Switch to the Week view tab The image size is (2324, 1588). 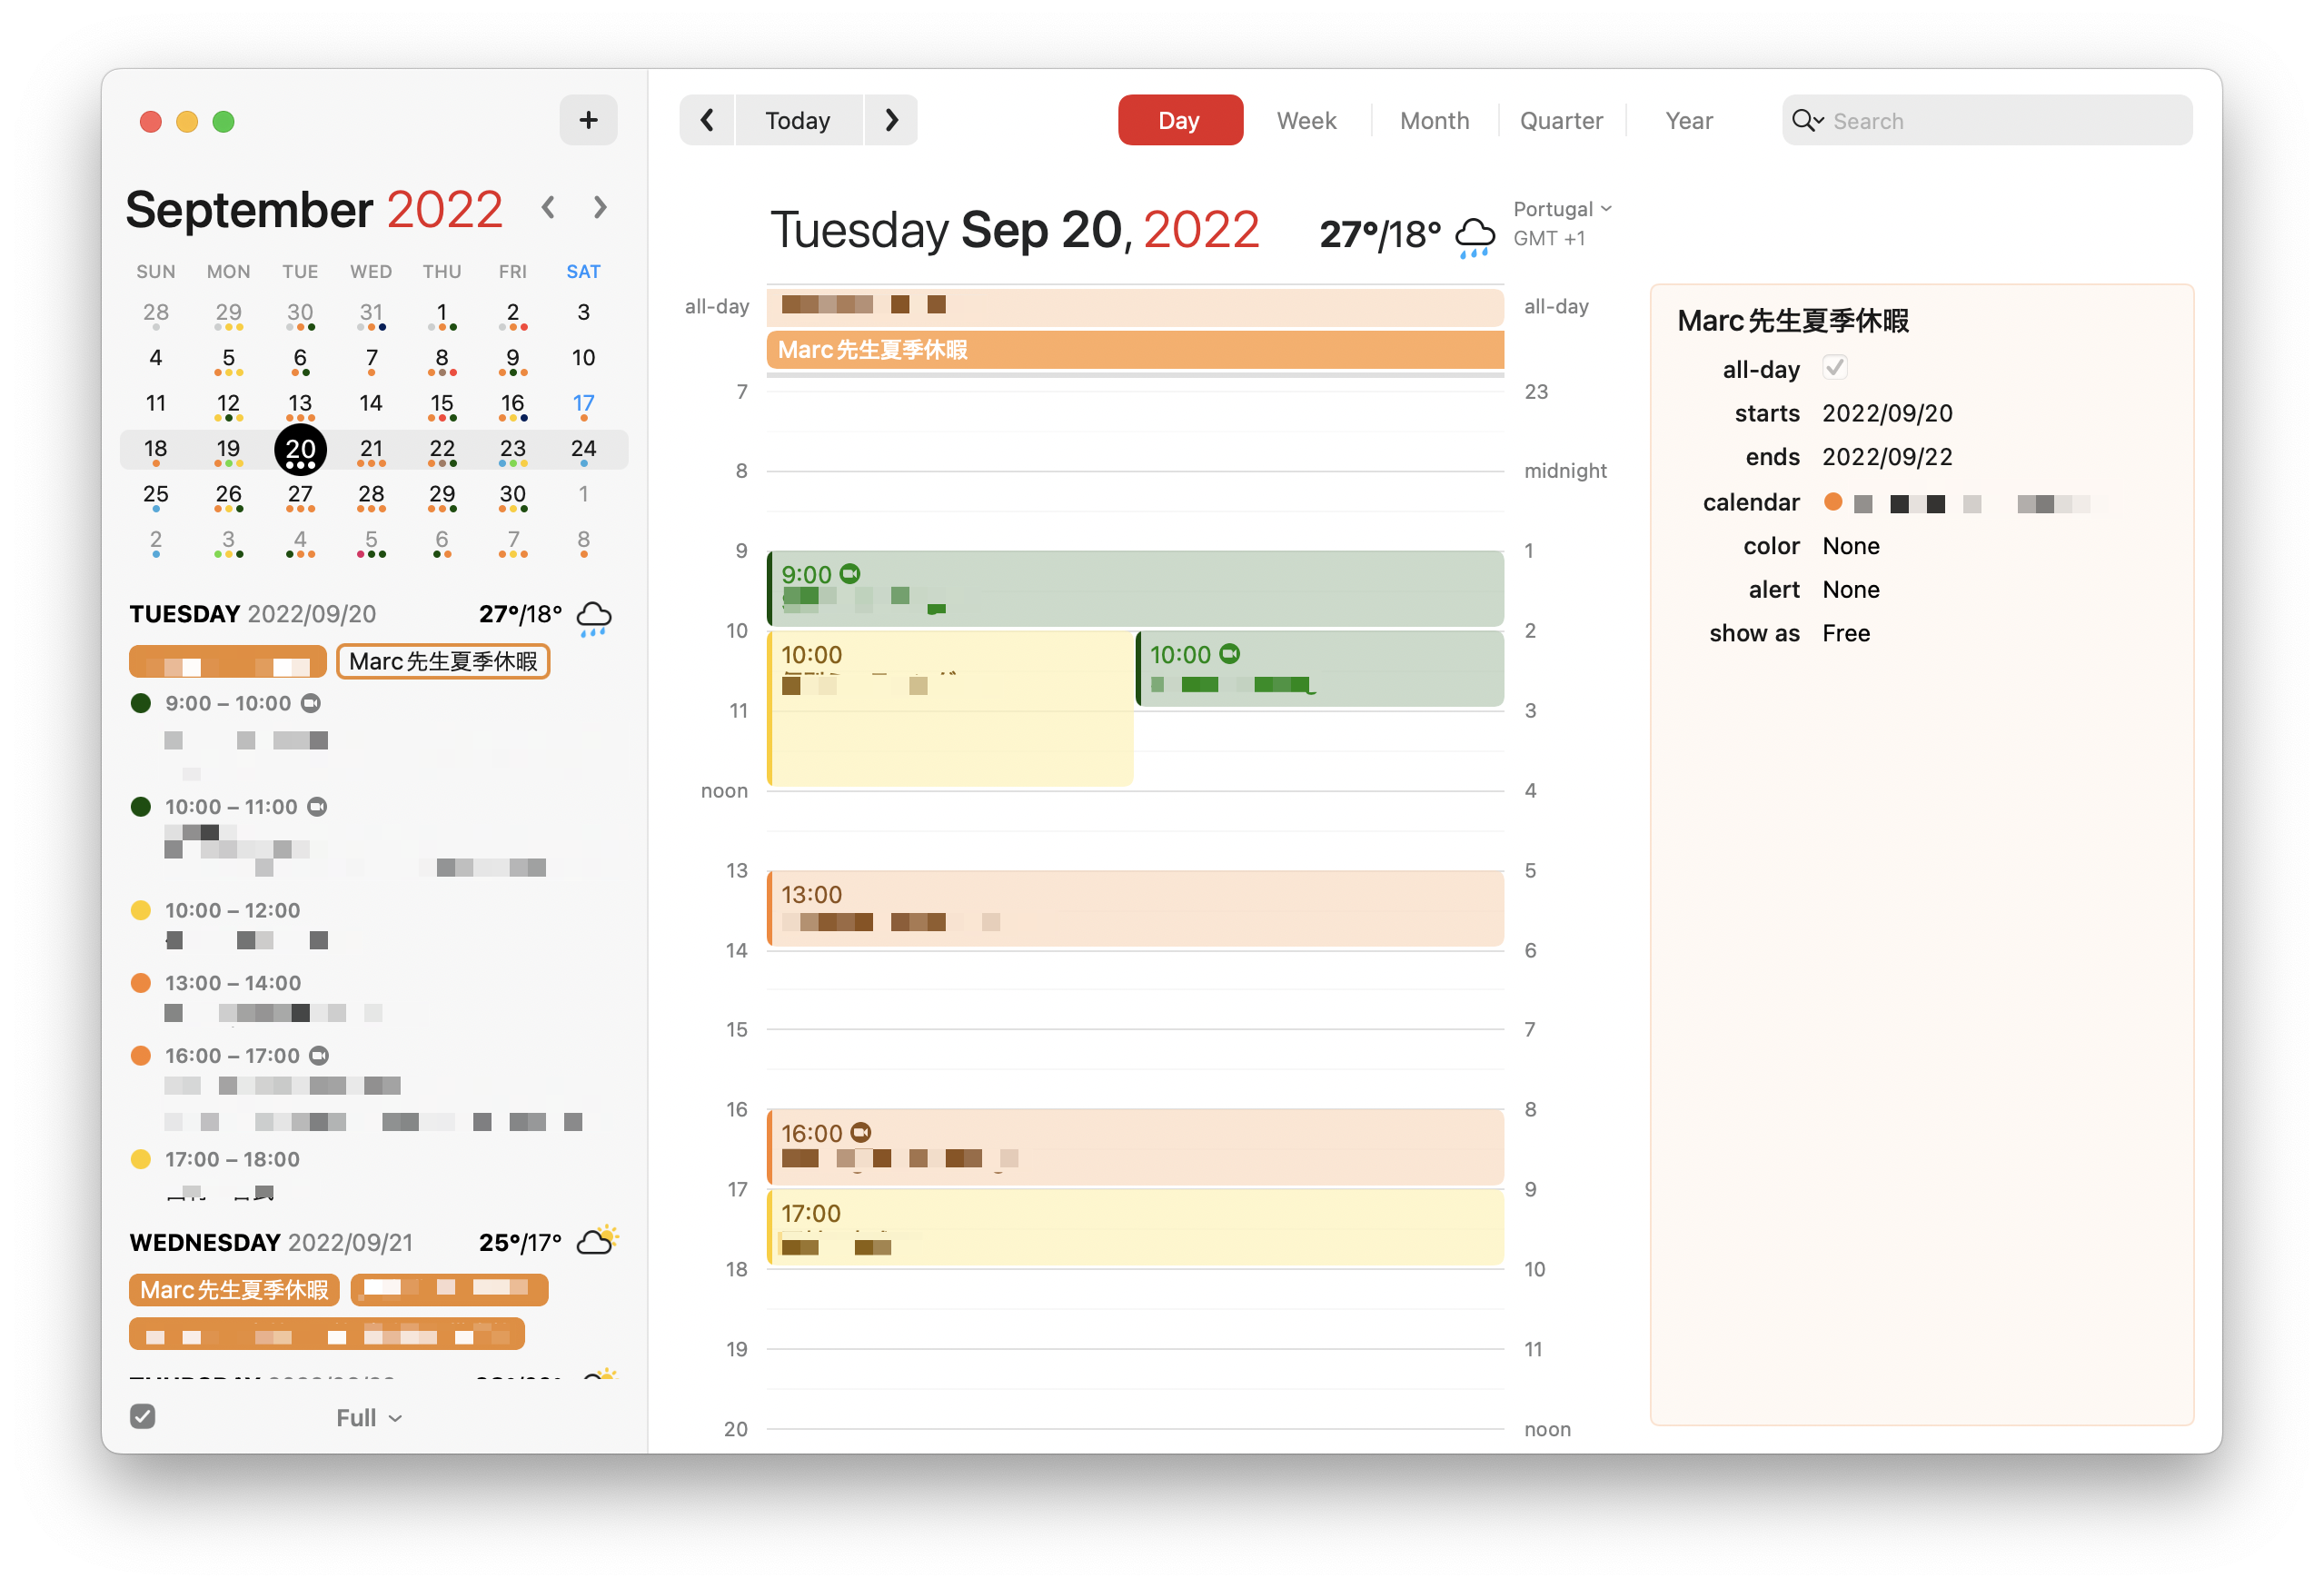coord(1306,121)
